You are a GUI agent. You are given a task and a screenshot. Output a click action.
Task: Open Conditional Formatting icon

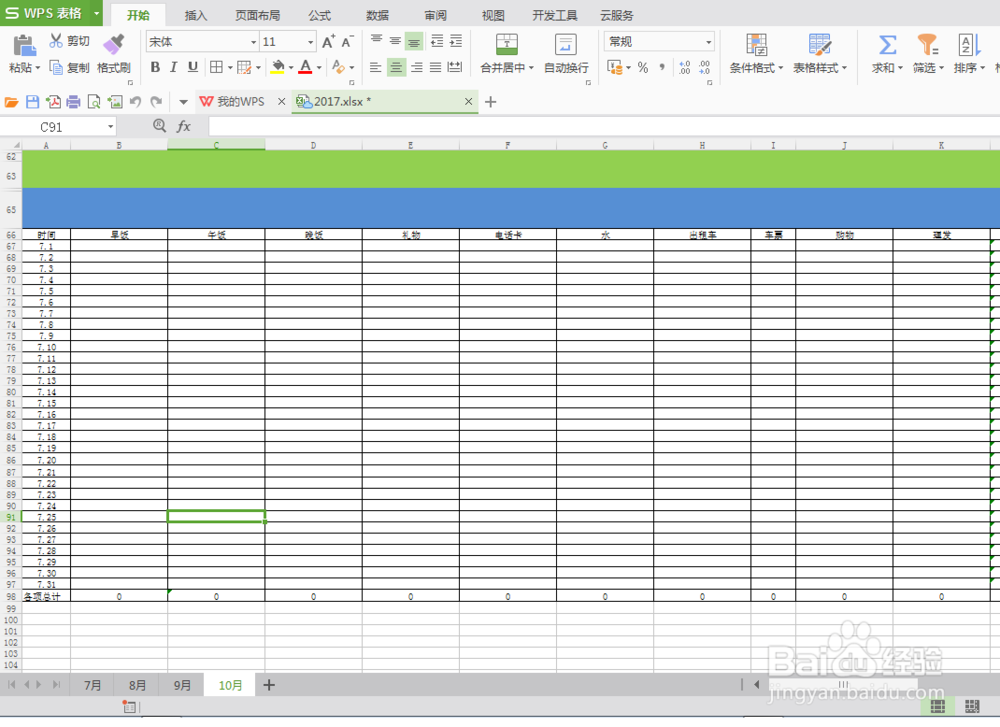tap(756, 45)
